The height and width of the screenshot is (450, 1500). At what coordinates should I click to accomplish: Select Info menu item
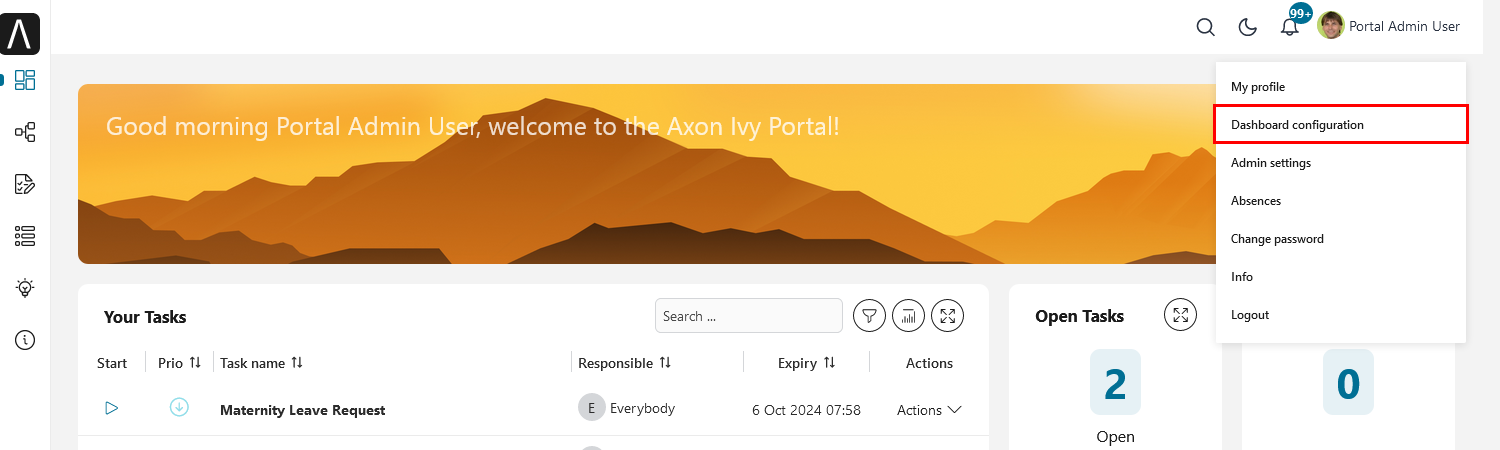(x=1341, y=277)
